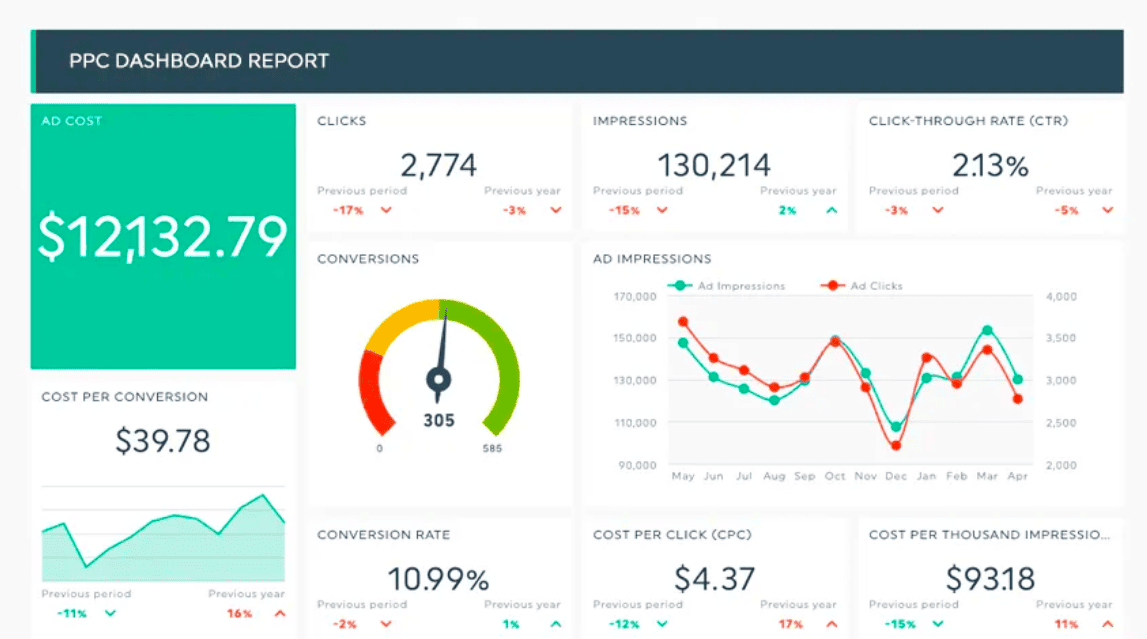Image resolution: width=1147 pixels, height=639 pixels.
Task: Click the green down arrow beside CPC -12%
Action: point(662,624)
